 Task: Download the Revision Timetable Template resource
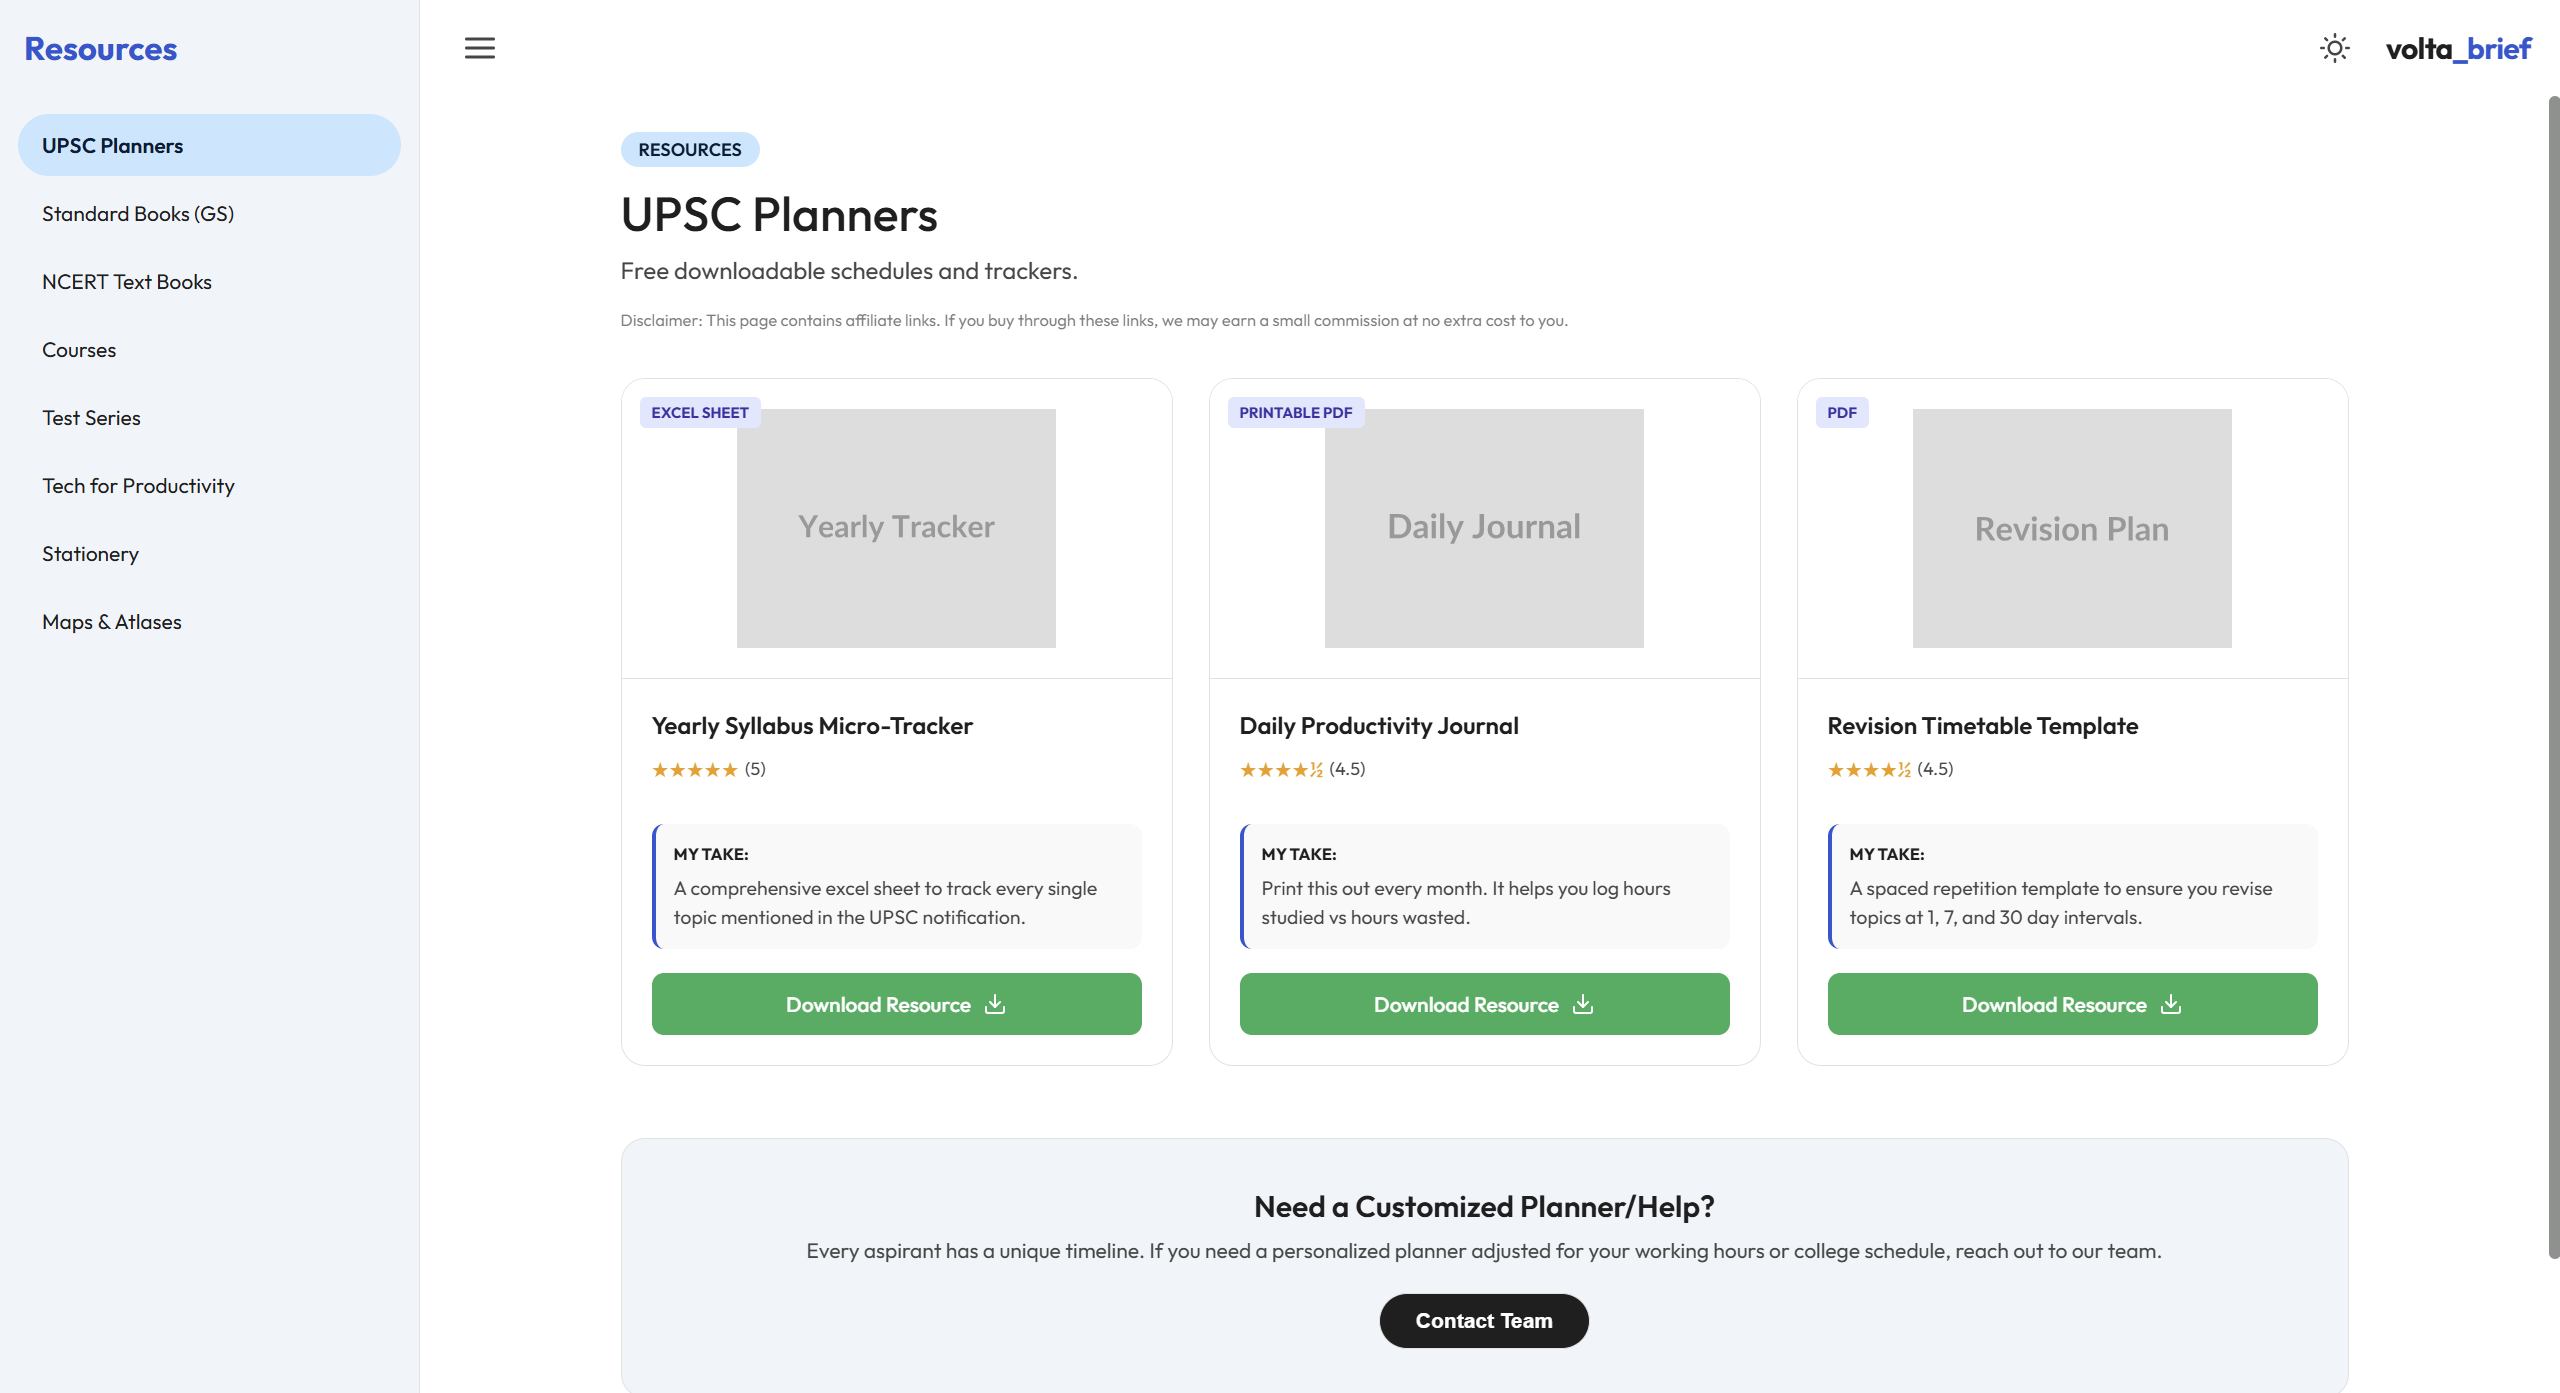click(x=2072, y=1004)
